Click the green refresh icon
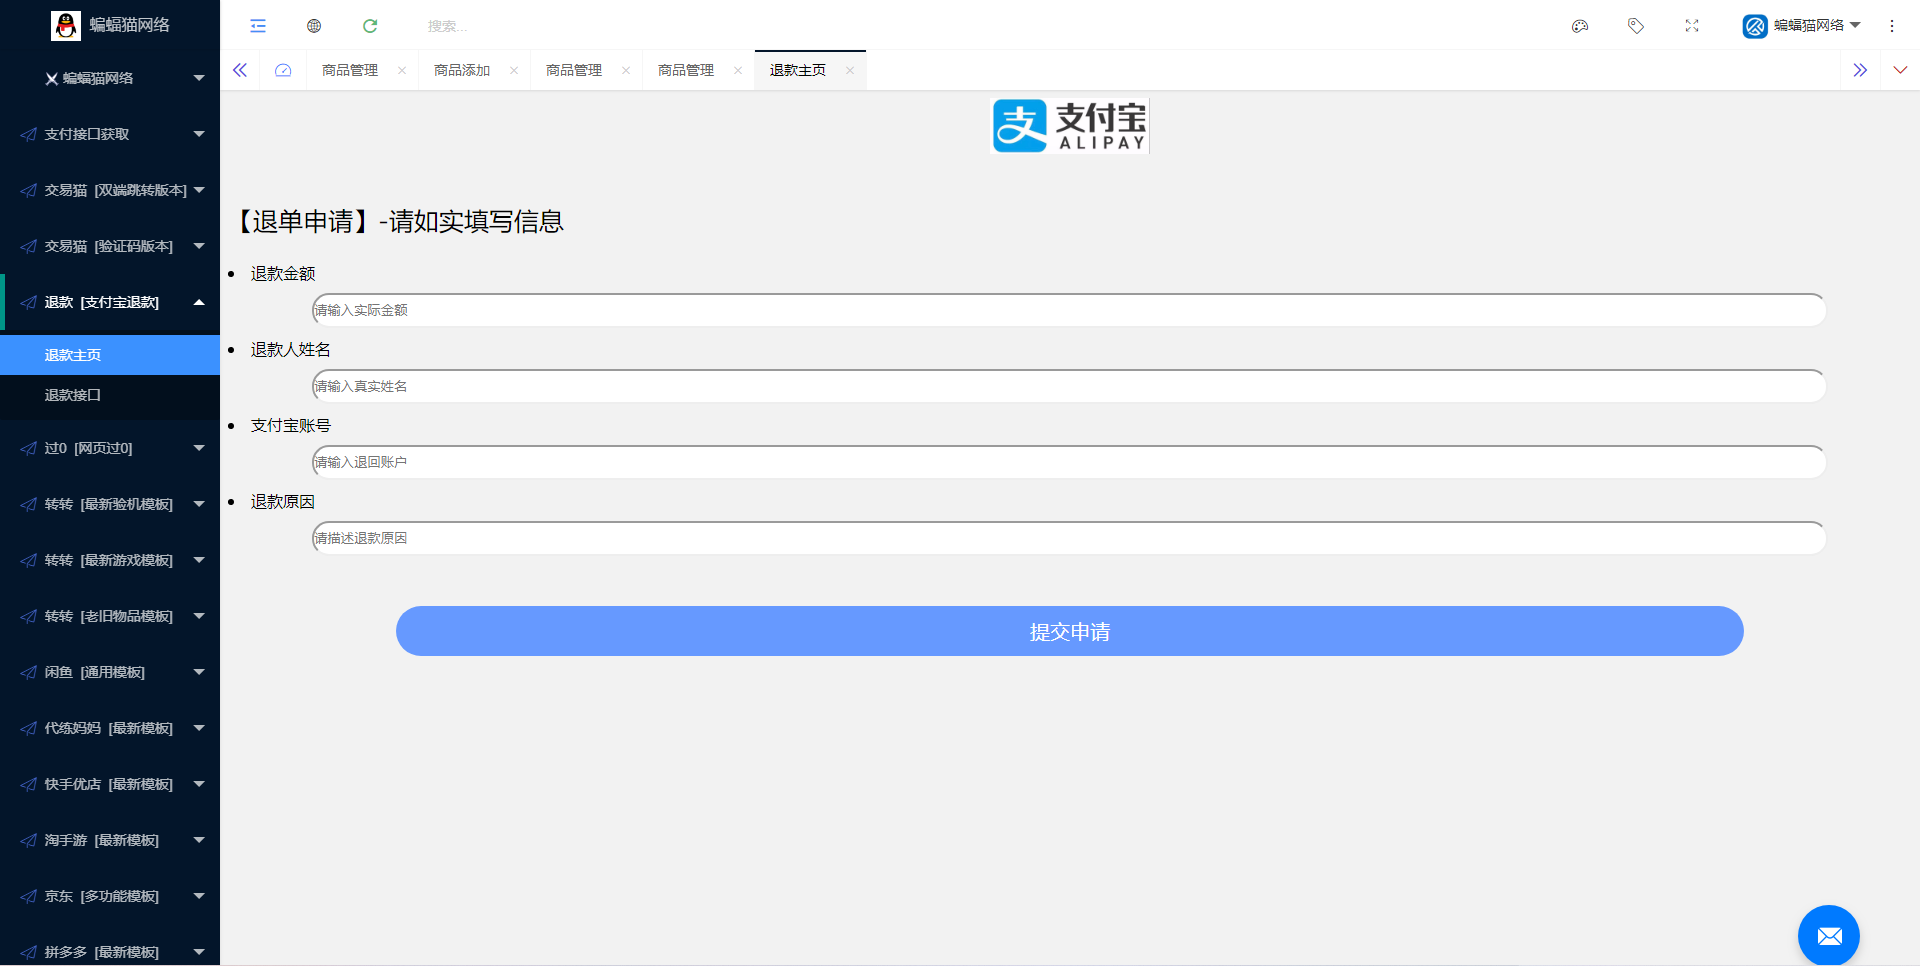This screenshot has height=966, width=1920. coord(370,26)
